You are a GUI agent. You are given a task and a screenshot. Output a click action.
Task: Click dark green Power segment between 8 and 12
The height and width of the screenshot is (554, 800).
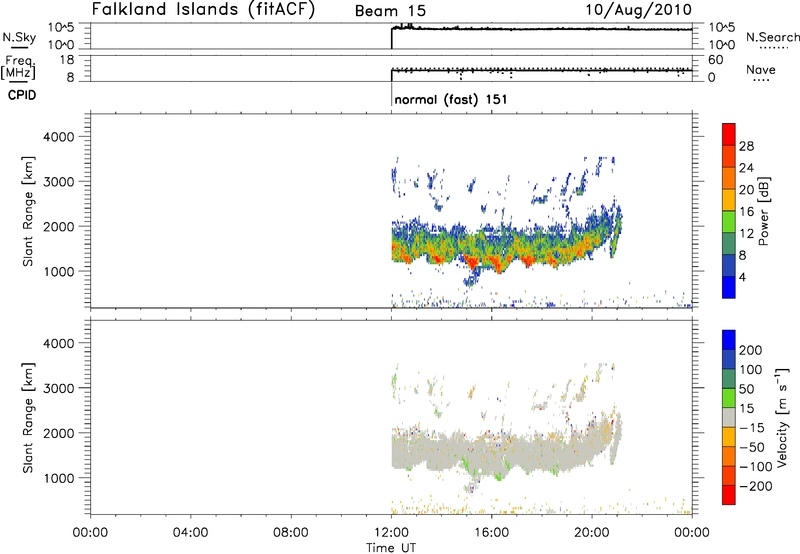729,244
